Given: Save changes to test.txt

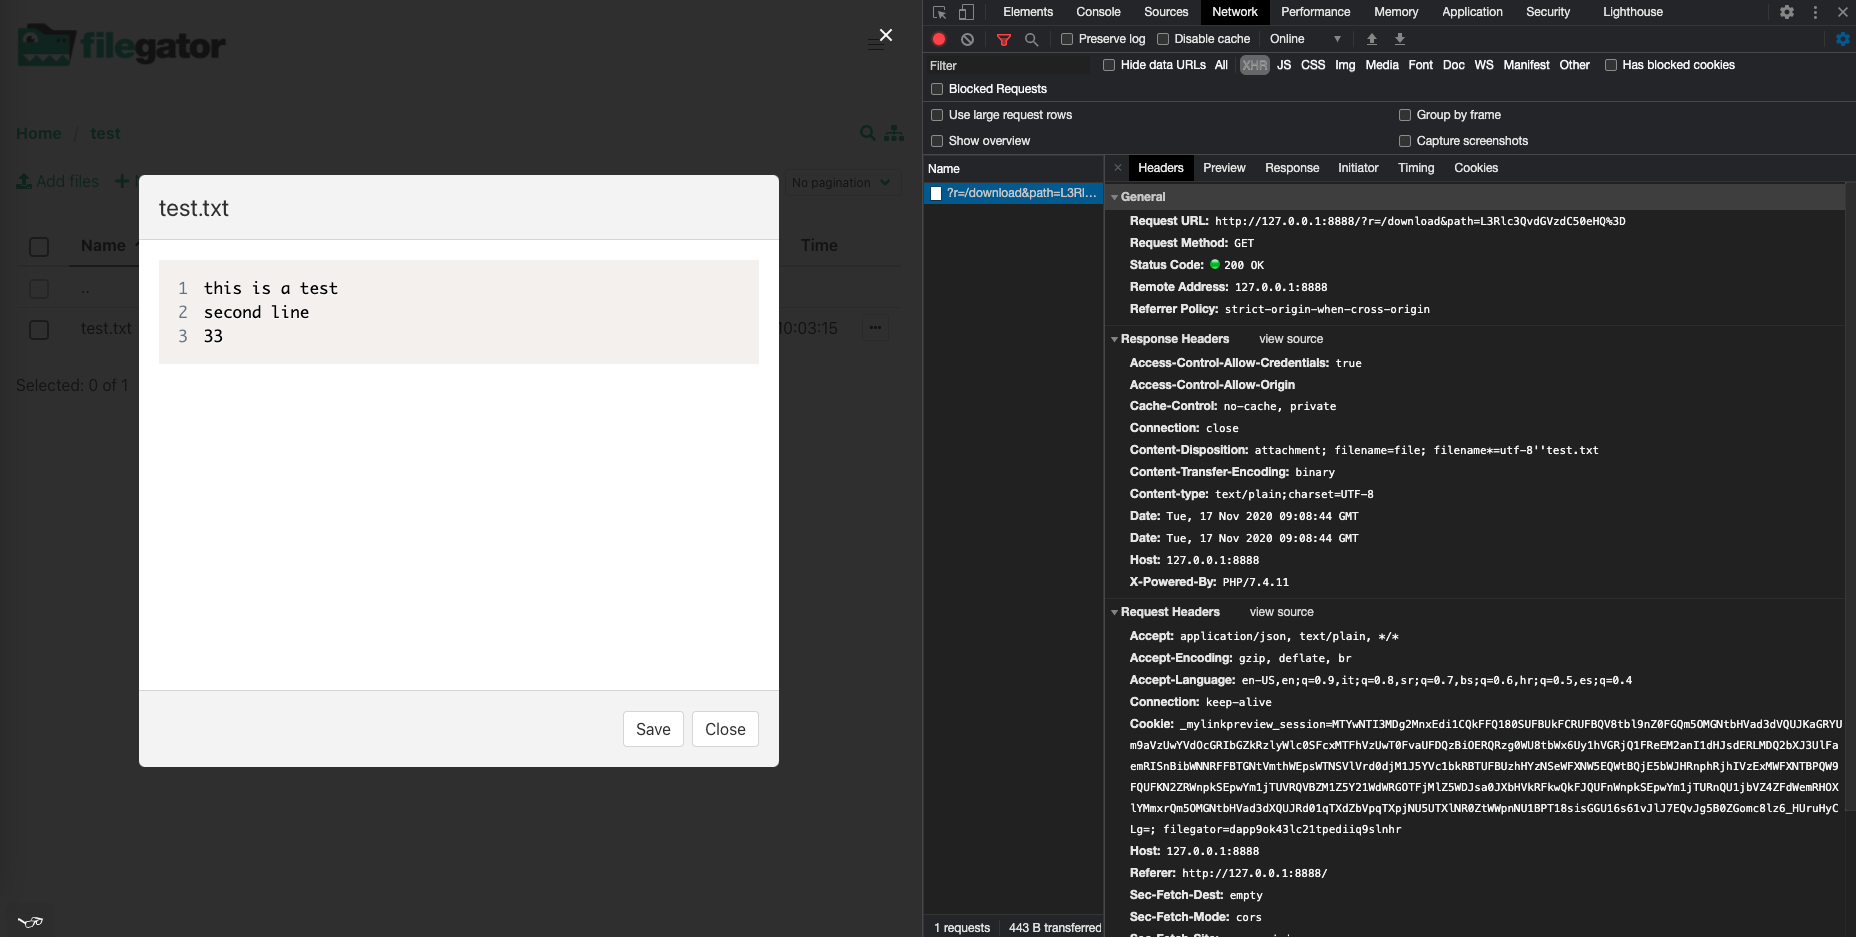Looking at the screenshot, I should point(652,729).
